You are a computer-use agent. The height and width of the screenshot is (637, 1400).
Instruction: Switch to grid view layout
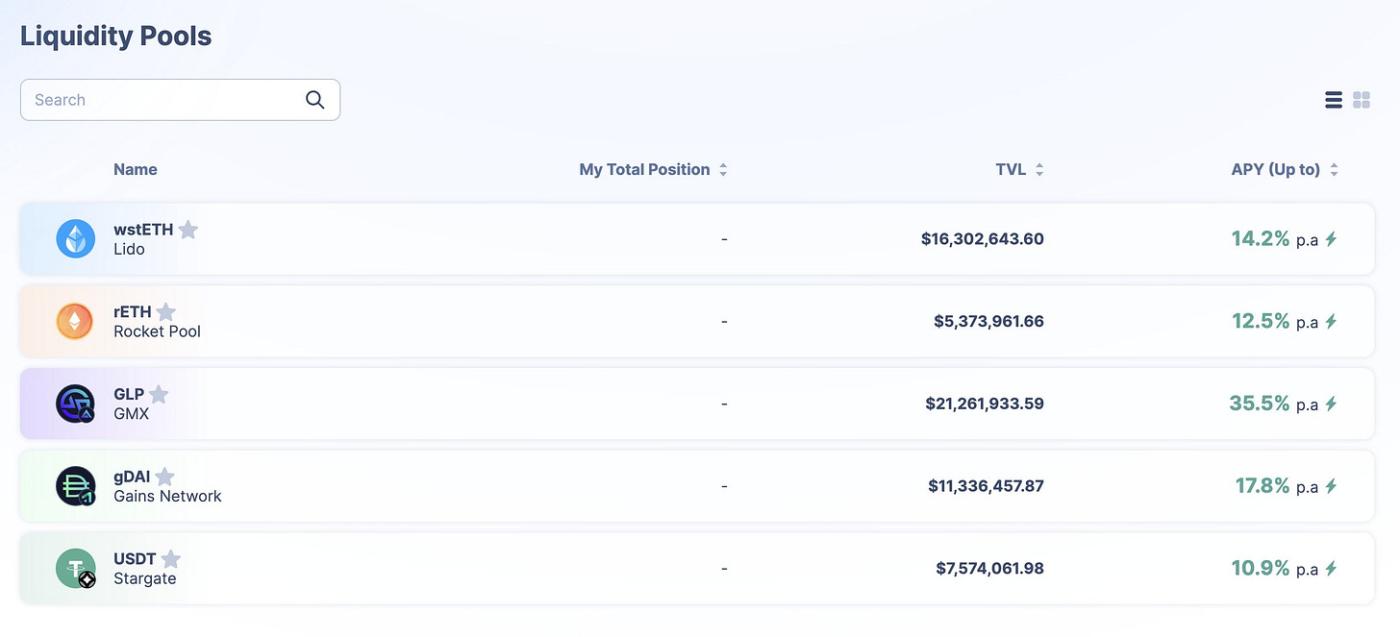(1361, 100)
